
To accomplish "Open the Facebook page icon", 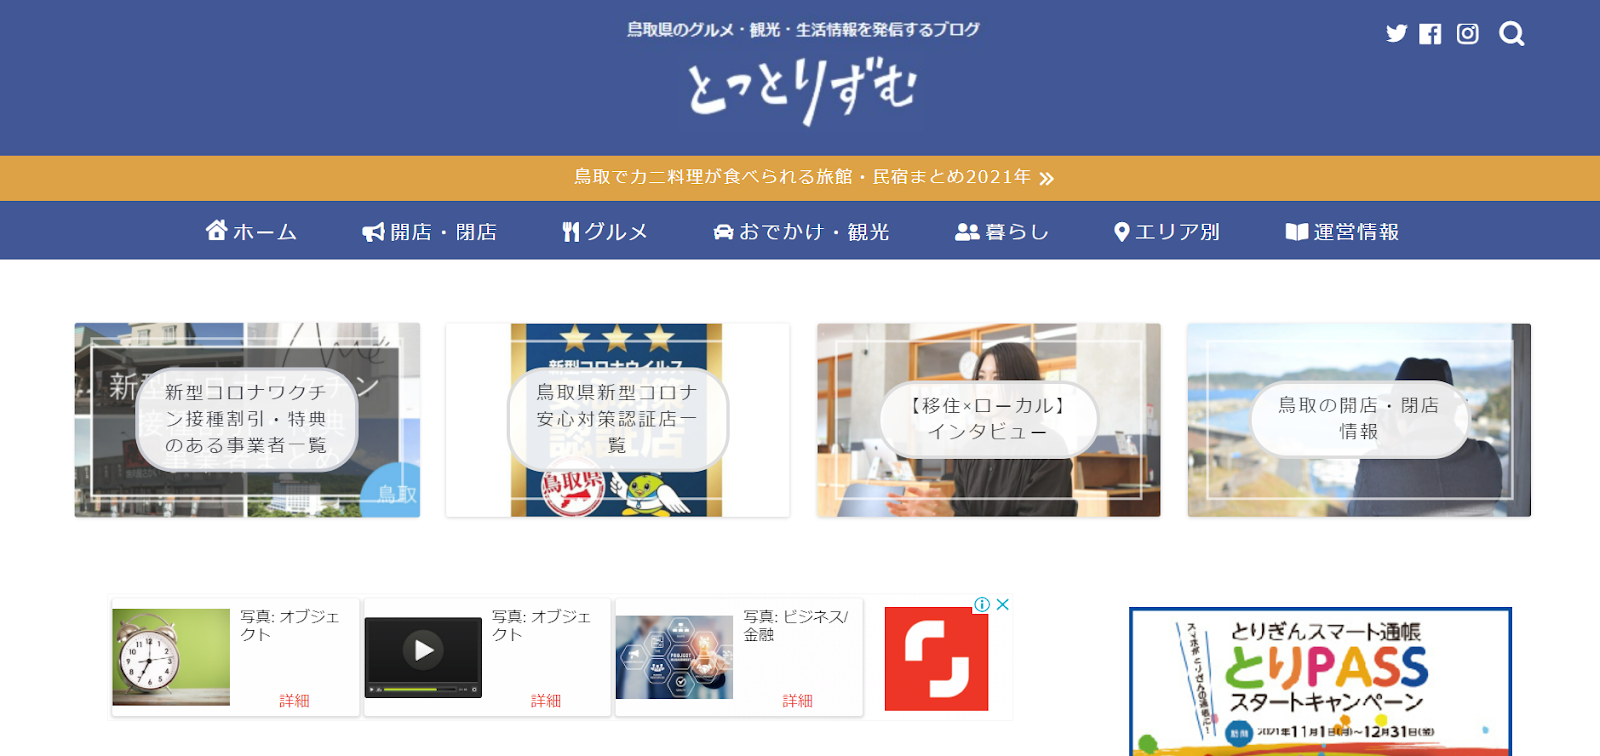I will tap(1430, 34).
